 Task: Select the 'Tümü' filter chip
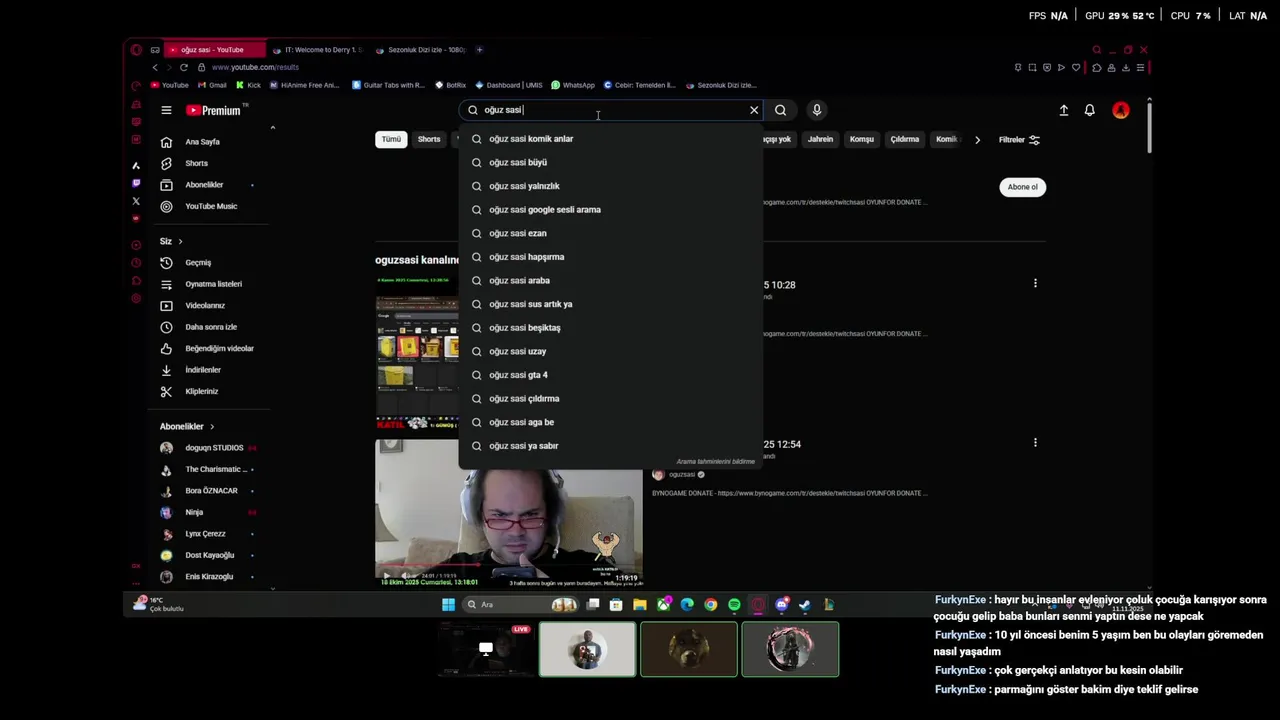click(391, 139)
